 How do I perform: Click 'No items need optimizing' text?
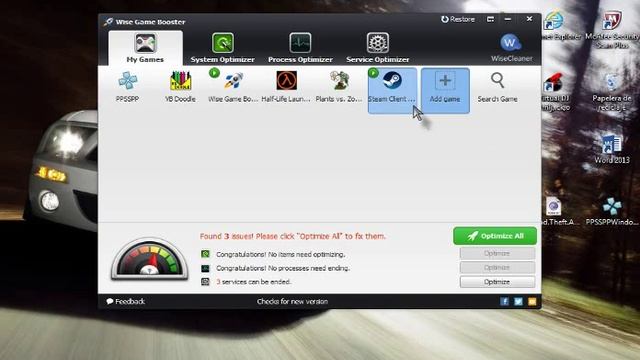281,254
